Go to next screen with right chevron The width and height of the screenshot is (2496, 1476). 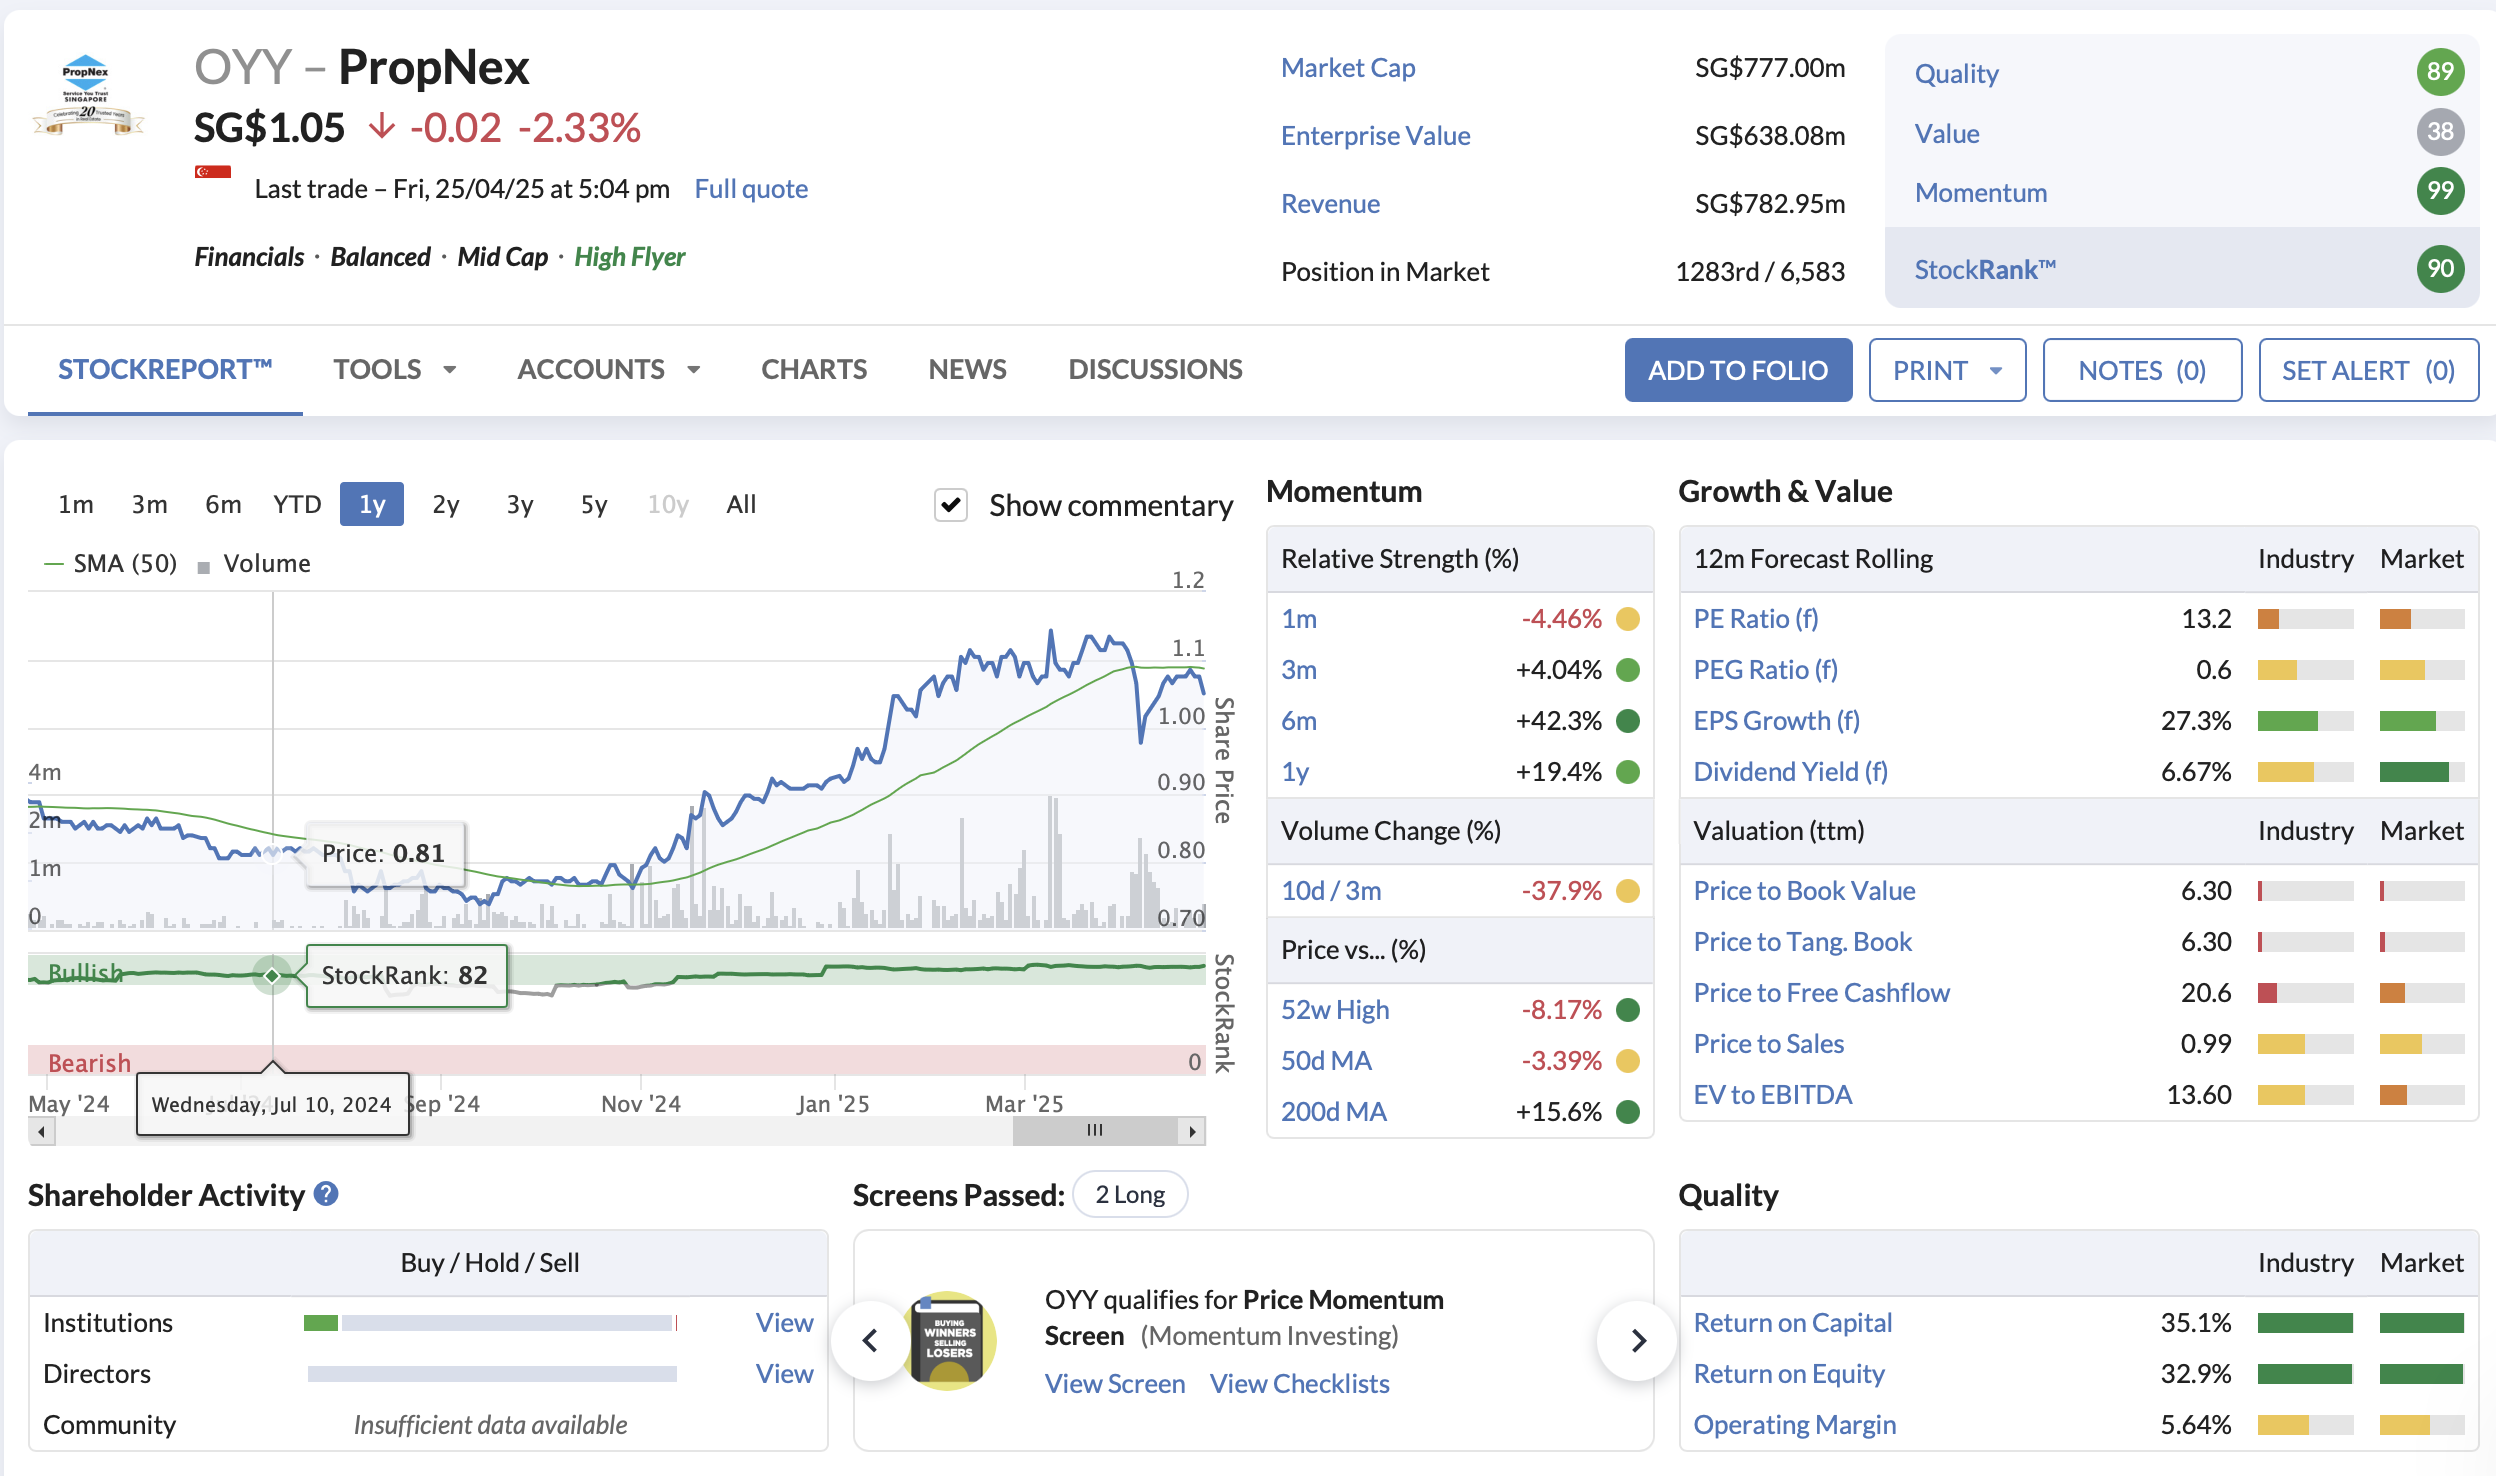click(x=1637, y=1340)
